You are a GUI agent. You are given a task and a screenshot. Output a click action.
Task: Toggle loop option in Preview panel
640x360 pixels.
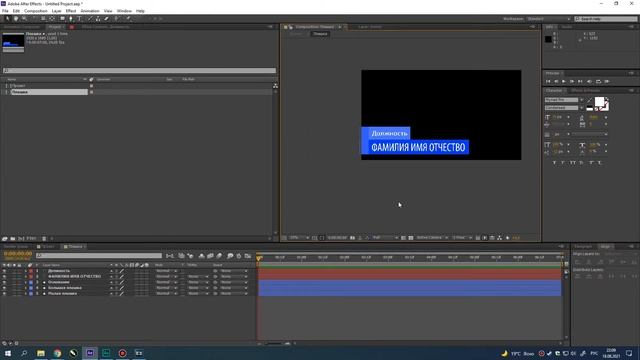pos(598,81)
